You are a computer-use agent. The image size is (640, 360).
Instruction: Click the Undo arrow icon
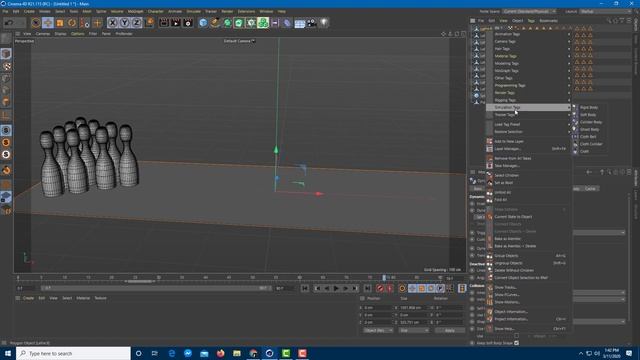tap(9, 23)
